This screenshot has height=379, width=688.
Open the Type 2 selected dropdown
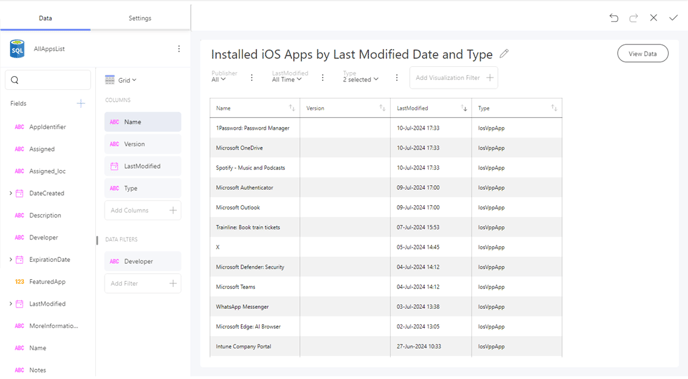click(360, 79)
